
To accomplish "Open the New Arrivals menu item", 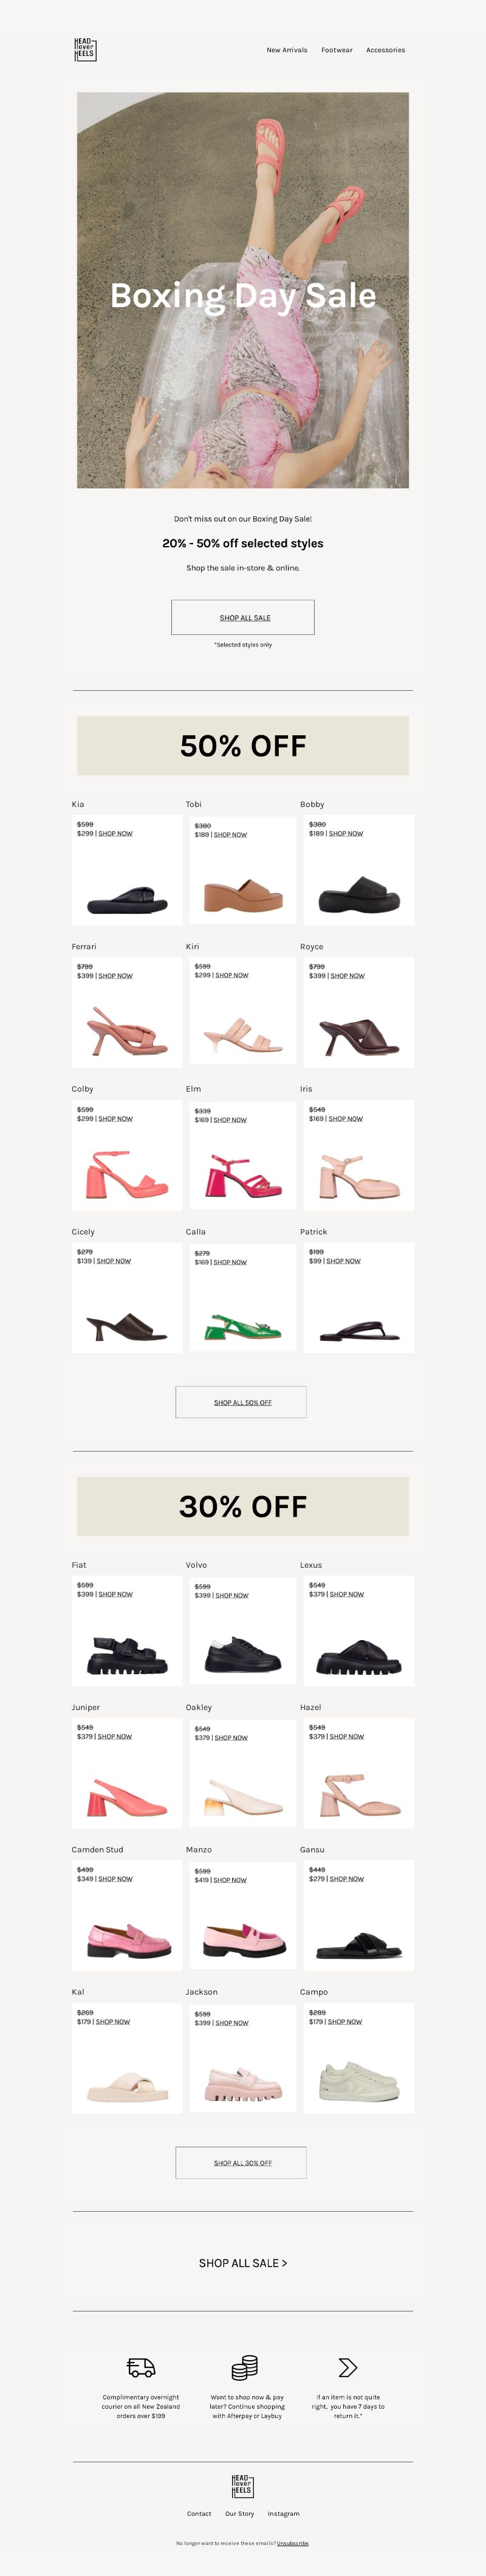I will click(x=287, y=50).
